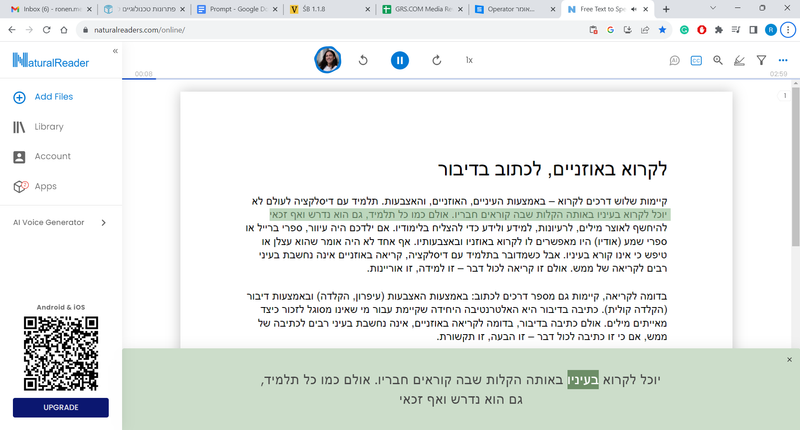Open the Chrome three-dot menu
The width and height of the screenshot is (800, 430).
[x=788, y=30]
